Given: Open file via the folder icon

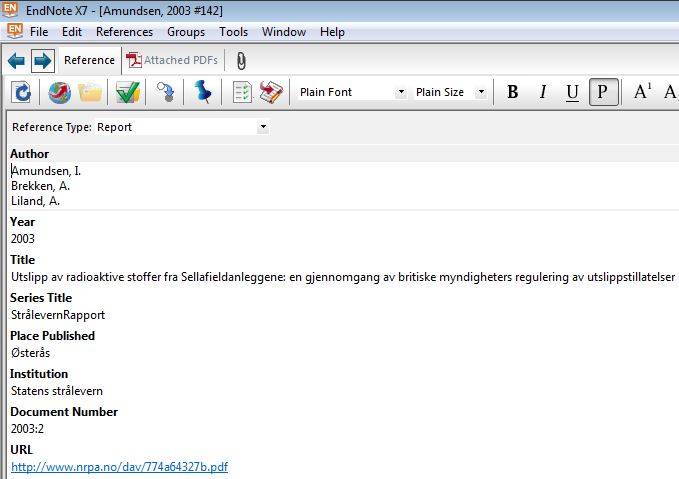Looking at the screenshot, I should 90,92.
